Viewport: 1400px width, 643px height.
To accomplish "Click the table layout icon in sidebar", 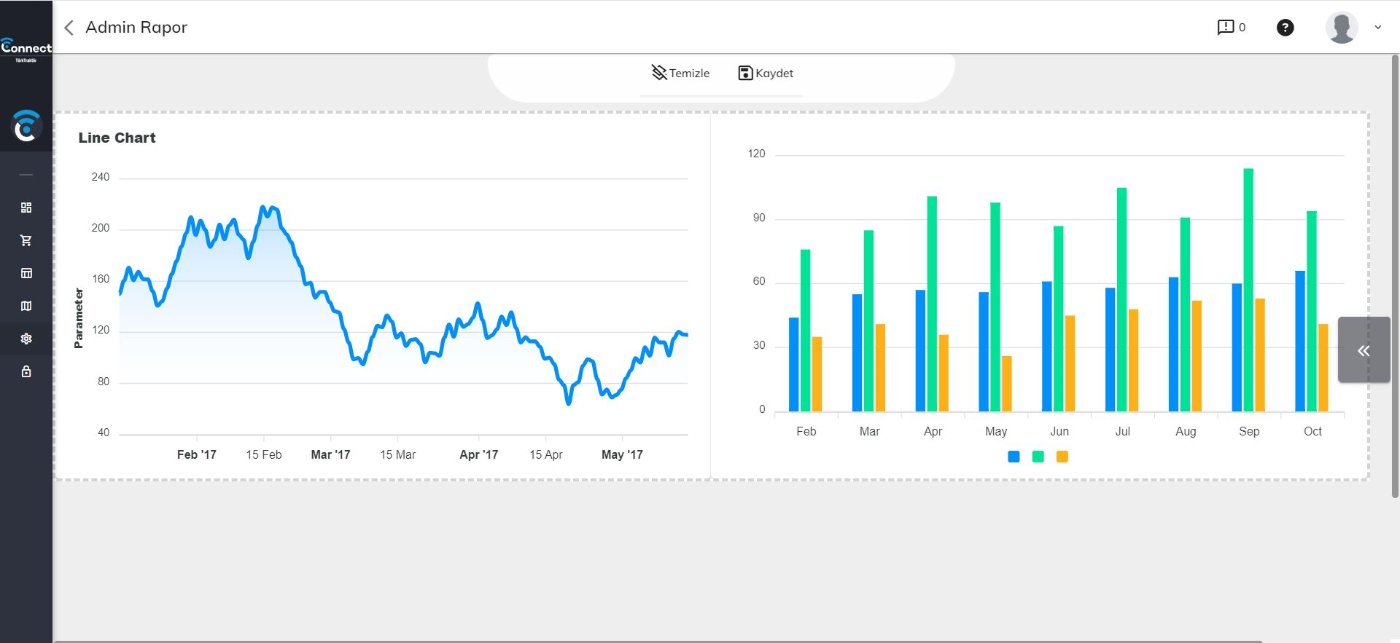I will click(x=26, y=273).
